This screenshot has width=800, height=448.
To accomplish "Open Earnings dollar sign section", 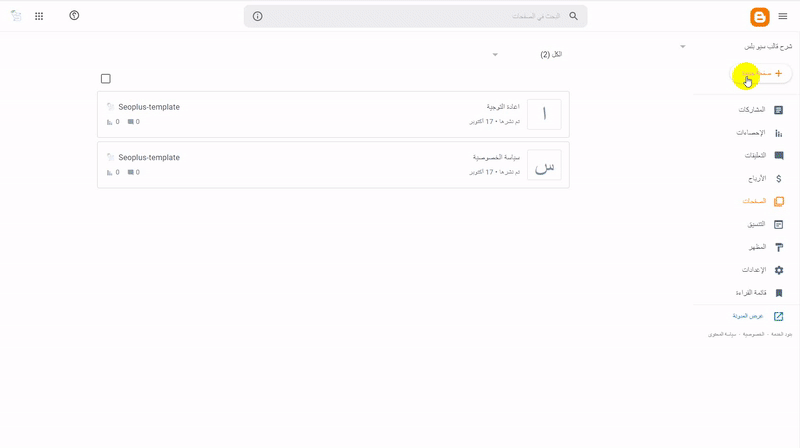I will point(779,178).
